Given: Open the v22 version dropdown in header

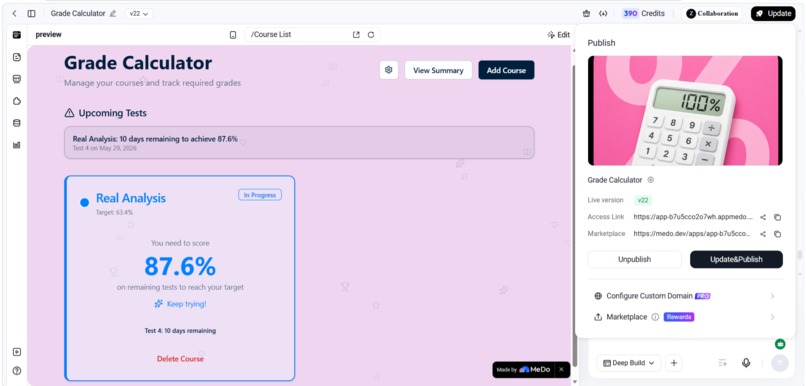Looking at the screenshot, I should pyautogui.click(x=139, y=14).
